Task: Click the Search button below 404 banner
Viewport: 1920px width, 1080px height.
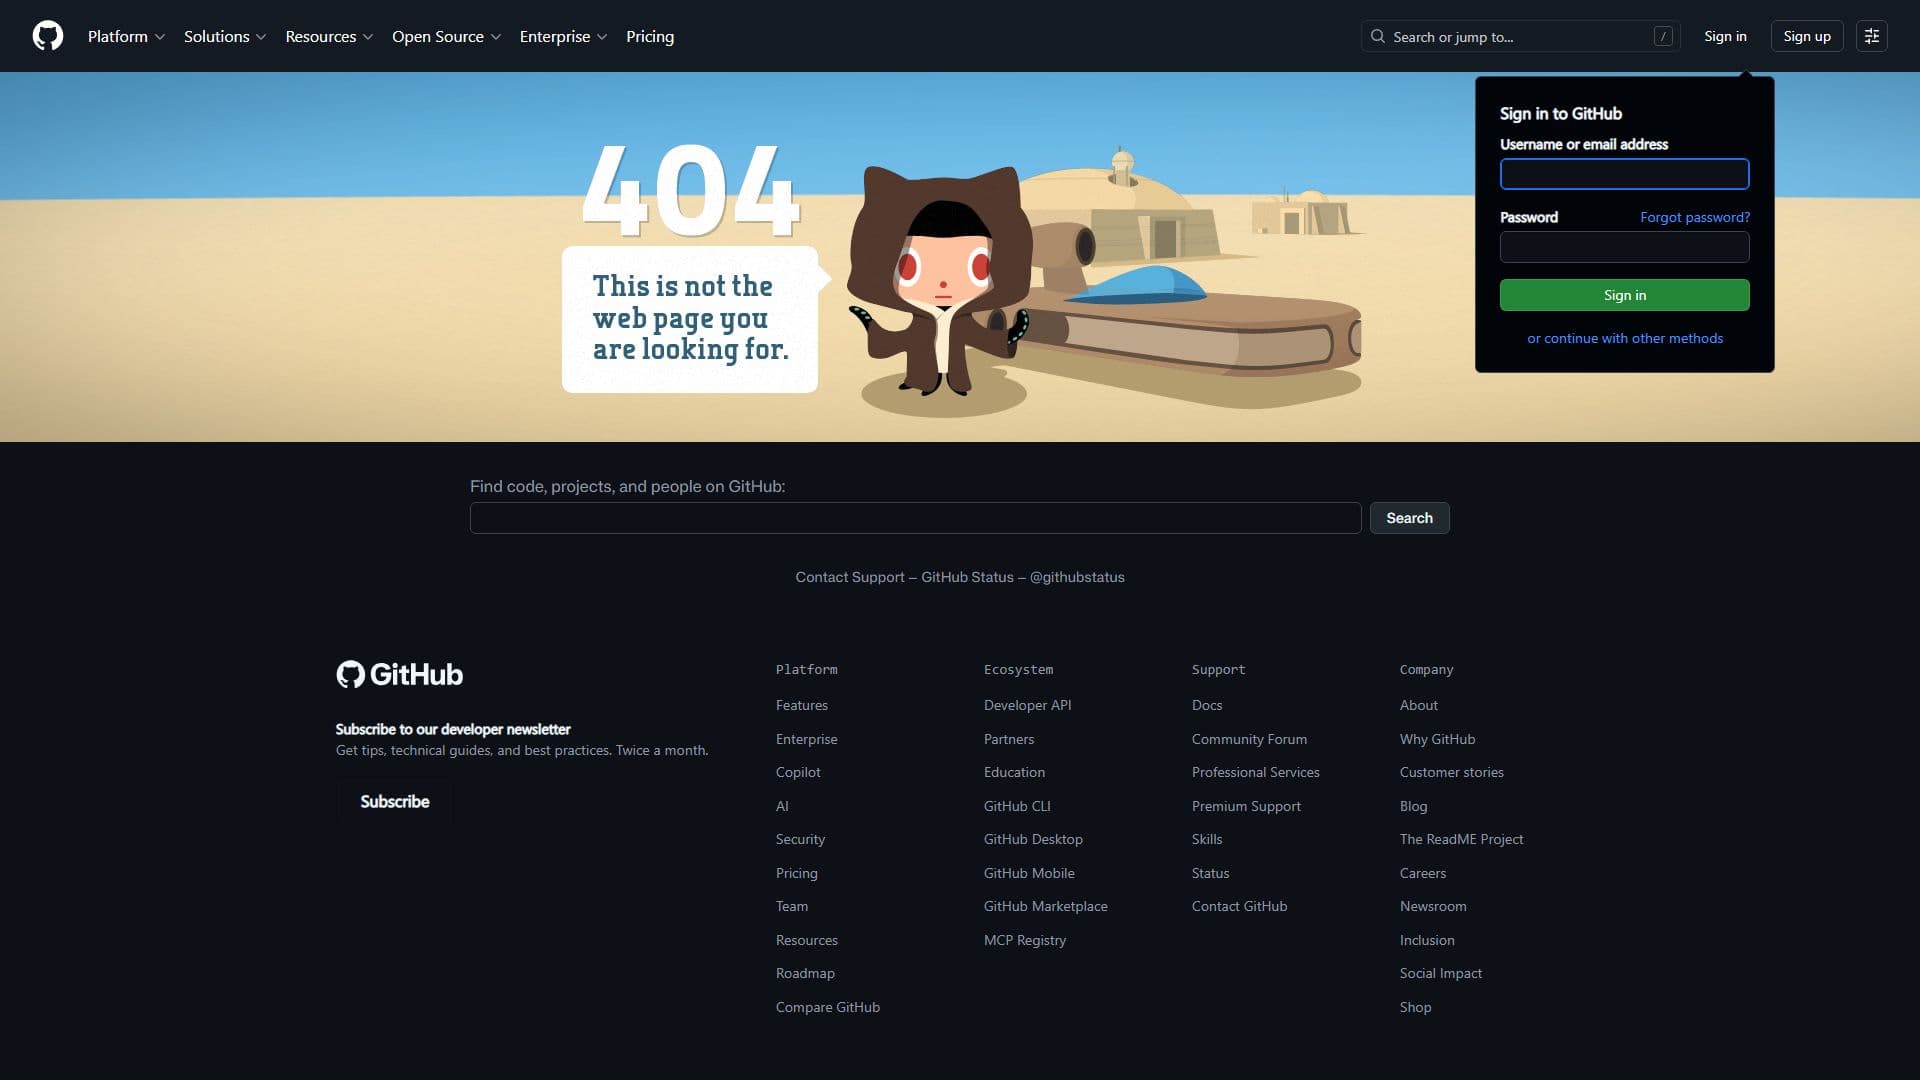Action: [1409, 518]
